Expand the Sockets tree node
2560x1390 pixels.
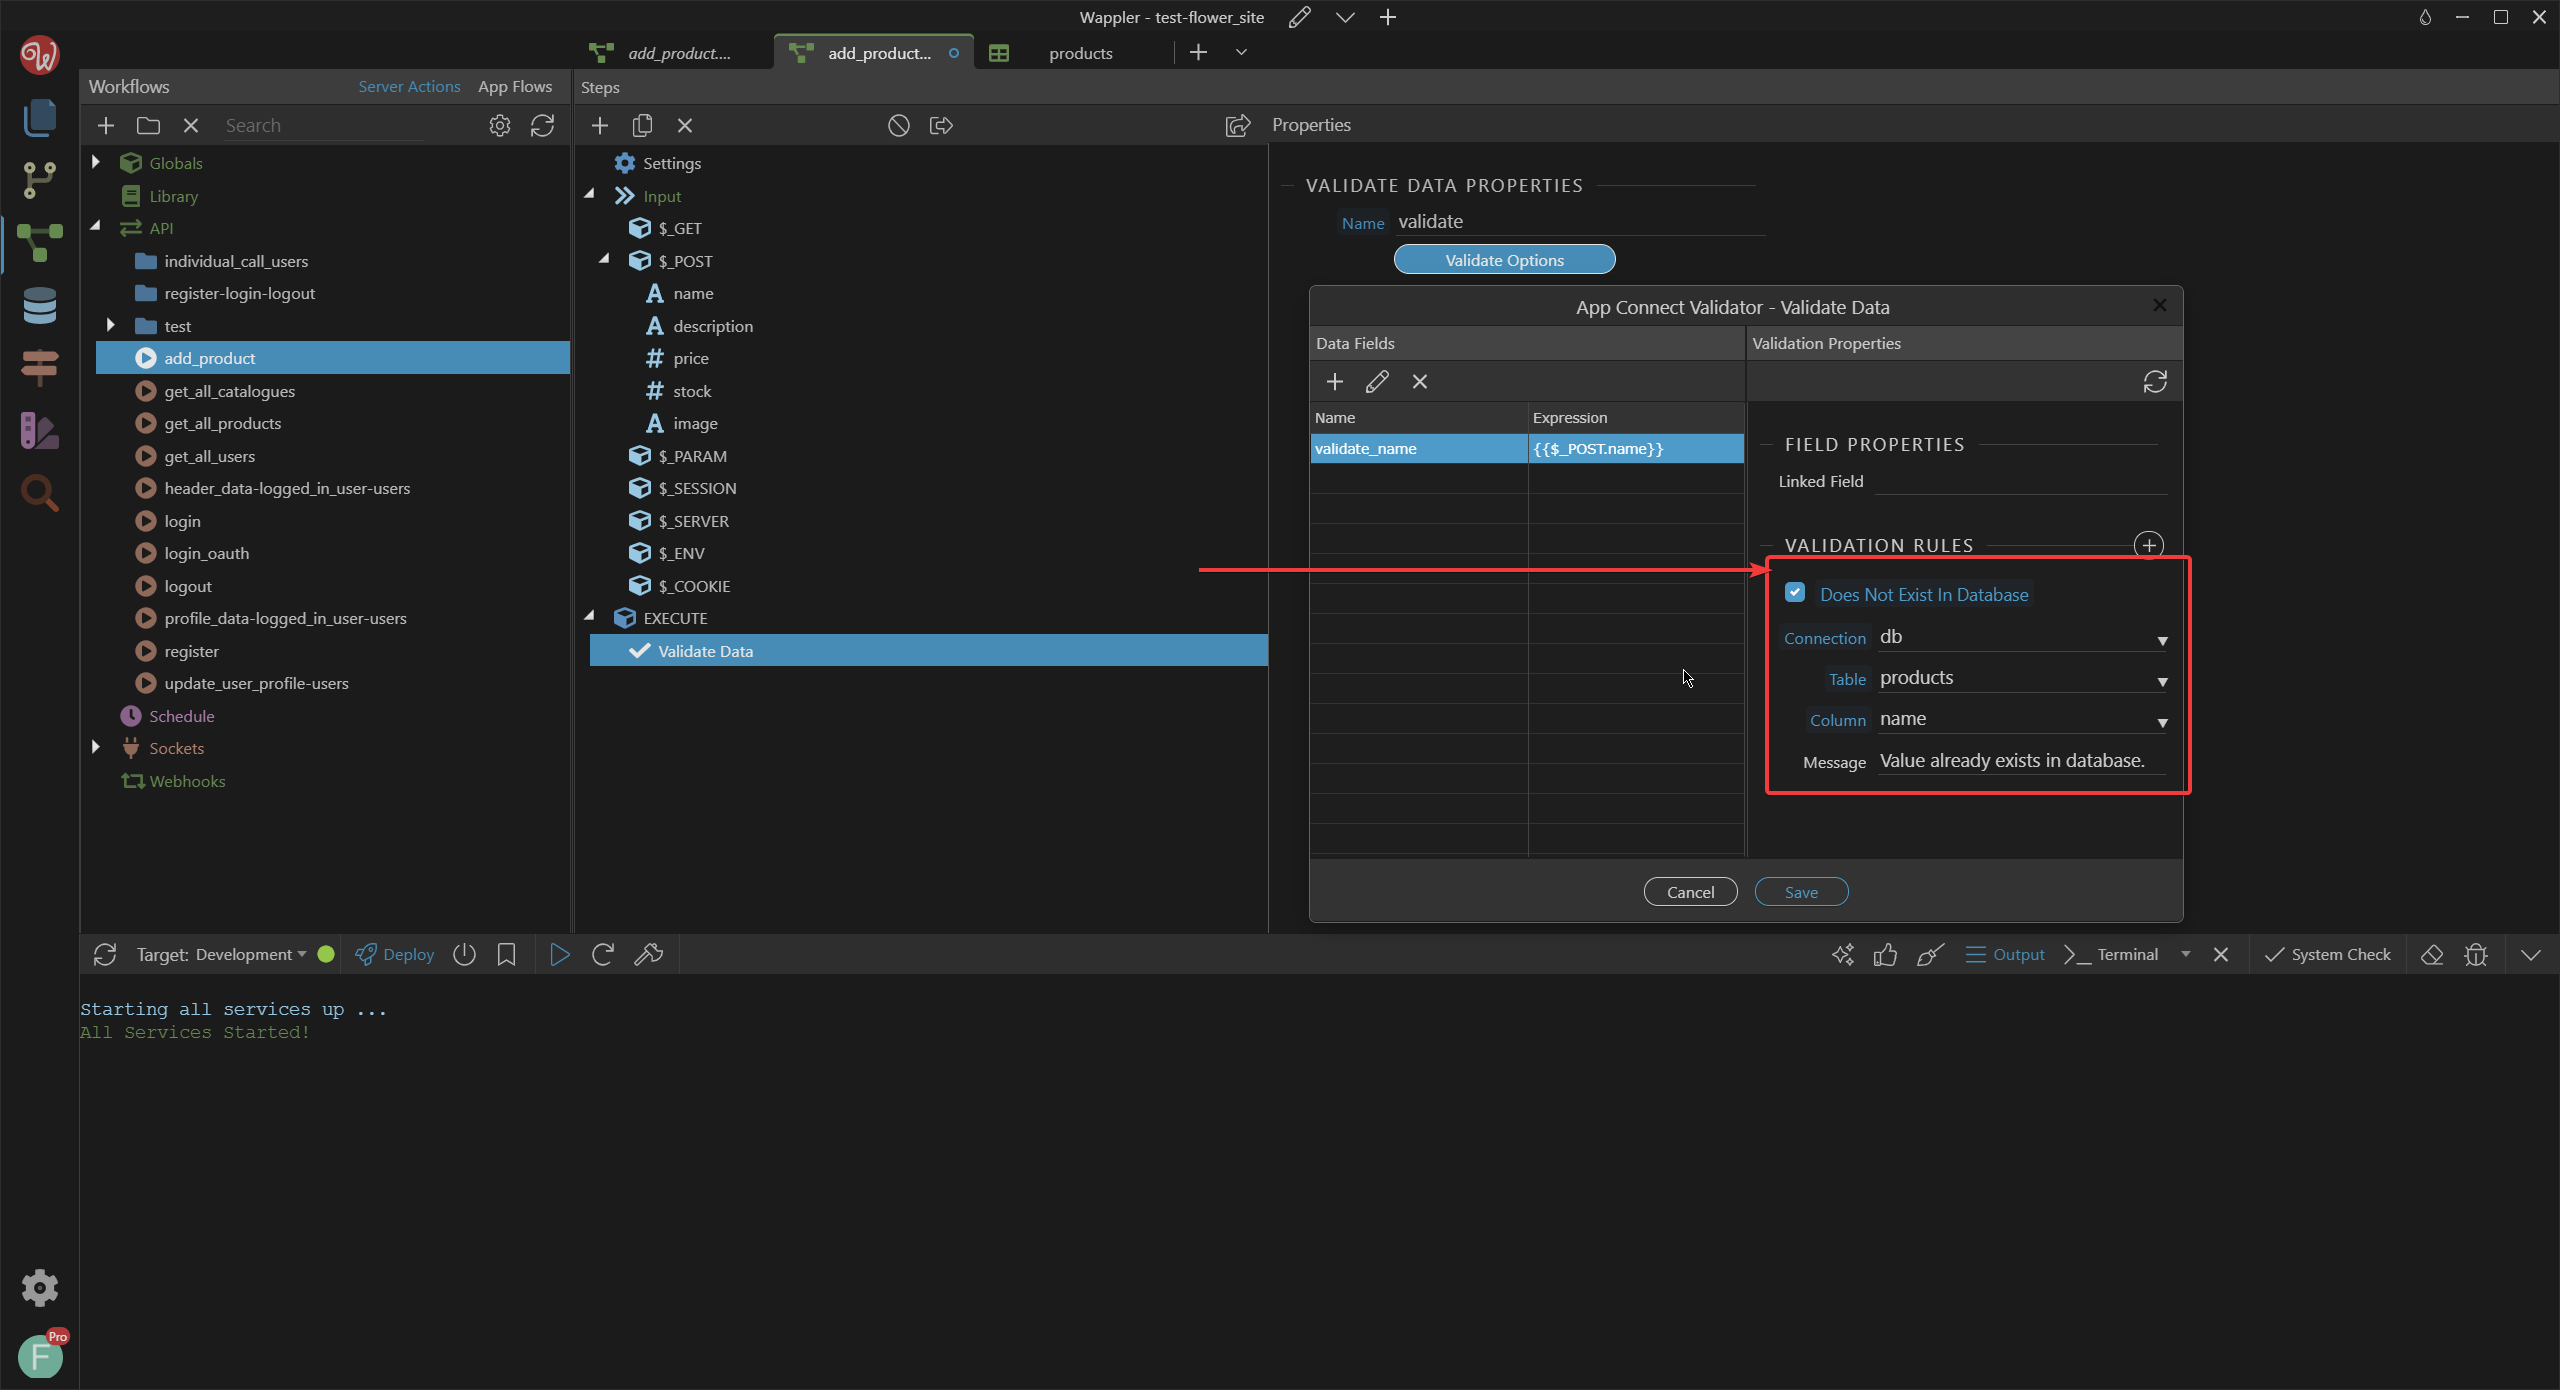click(96, 747)
